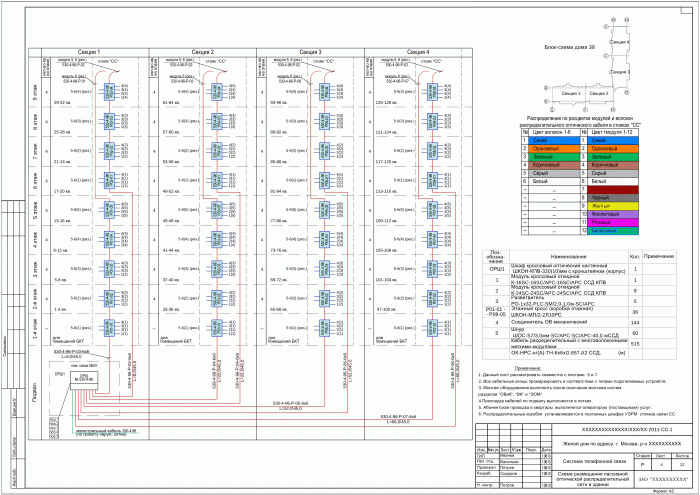Click the '93-96 кв.' apartment label
Viewport: 700px width, 495px height.
278,103
